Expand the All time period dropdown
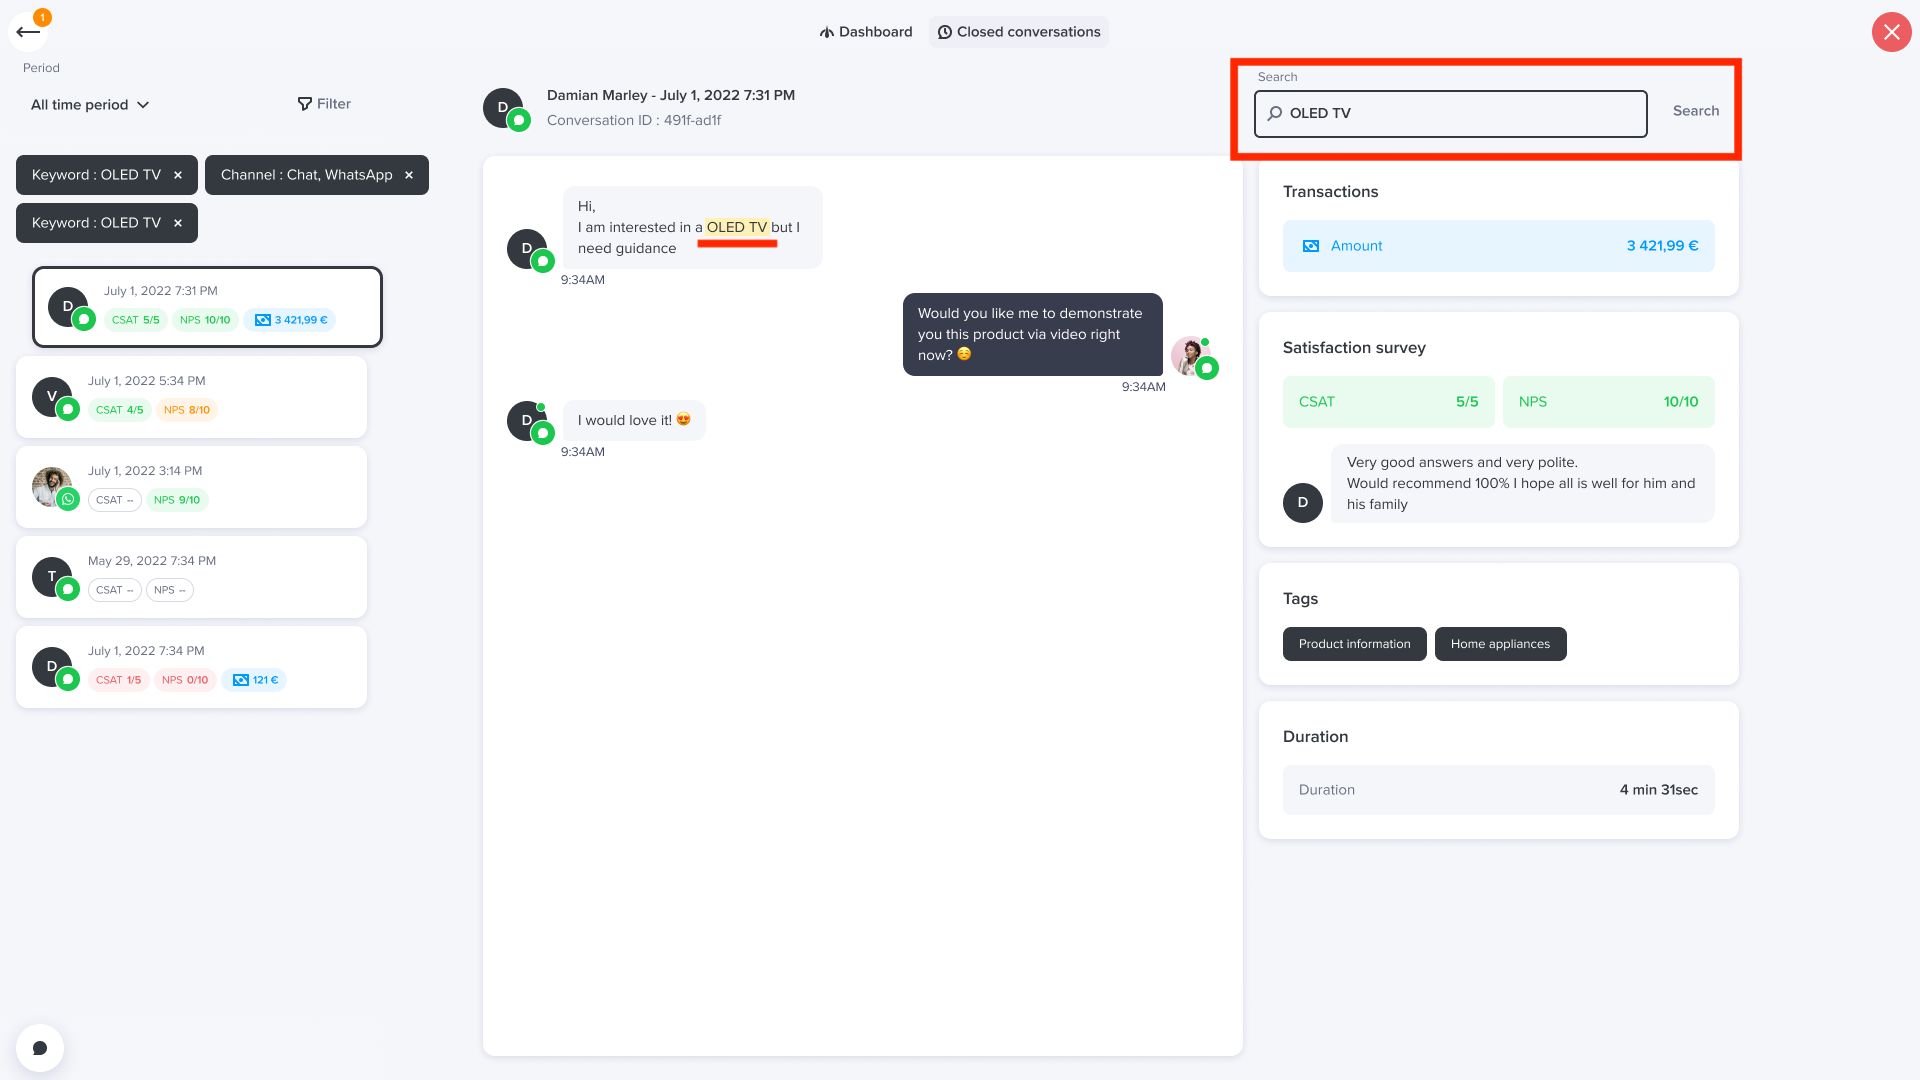 pos(90,105)
